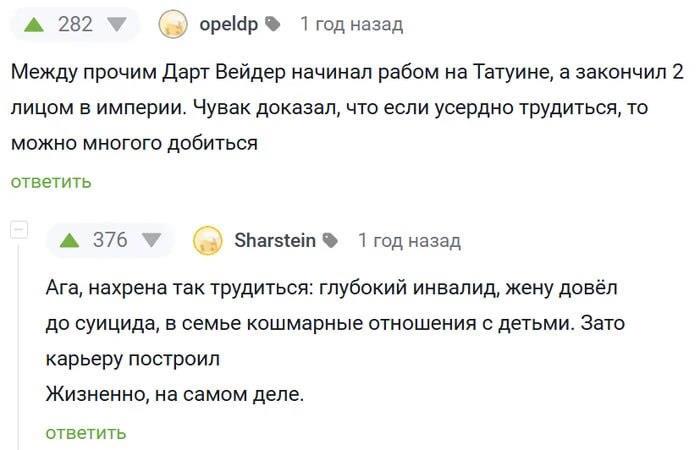Upvote opeldp's comment
The image size is (700, 450).
point(38,24)
